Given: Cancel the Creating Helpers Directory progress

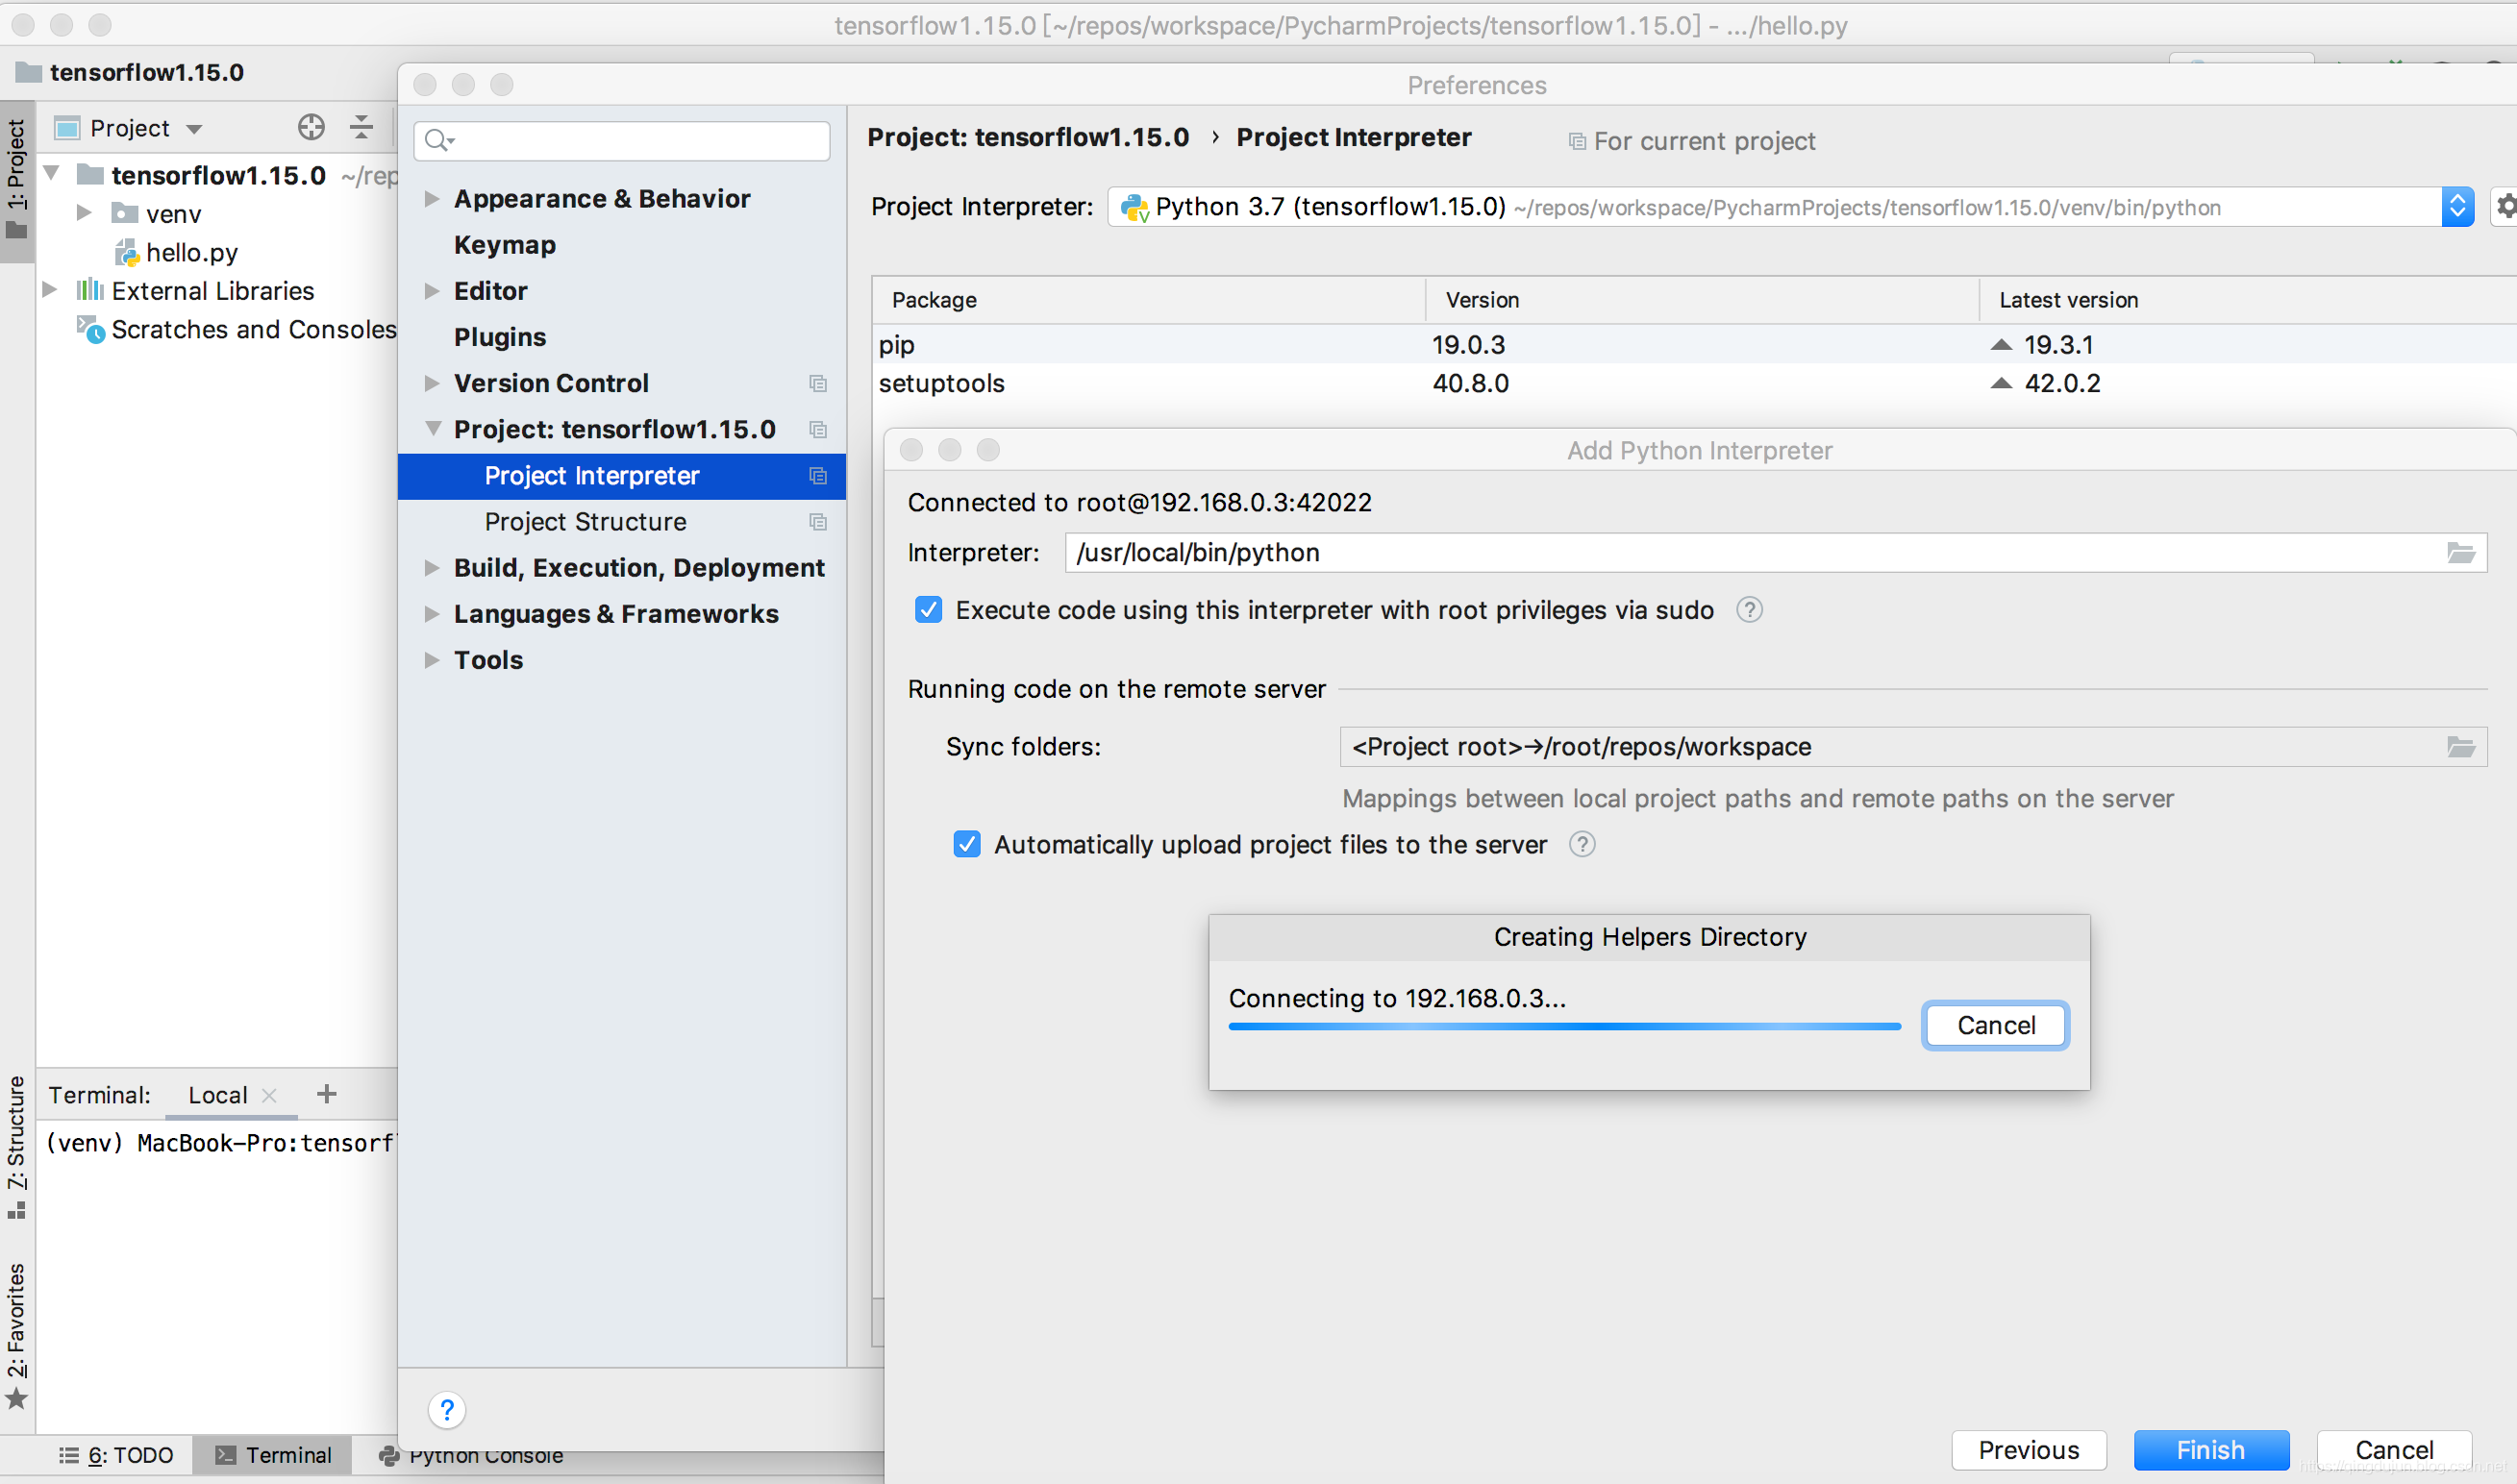Looking at the screenshot, I should 1996,1025.
